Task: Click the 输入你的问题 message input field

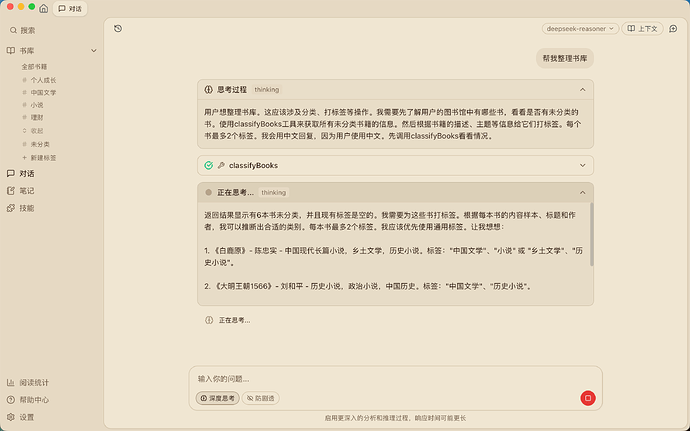Action: [380, 379]
